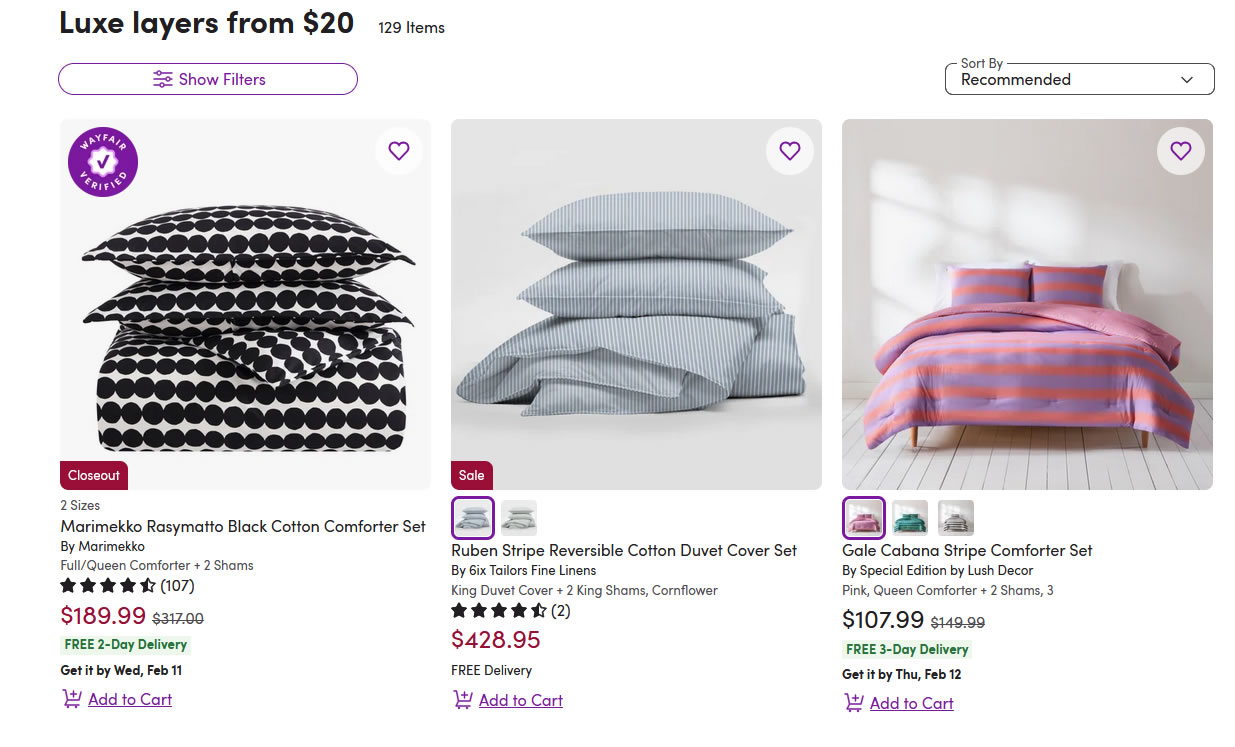Pick the gray striped Gale Cabana swatch
1235x747 pixels.
click(956, 518)
